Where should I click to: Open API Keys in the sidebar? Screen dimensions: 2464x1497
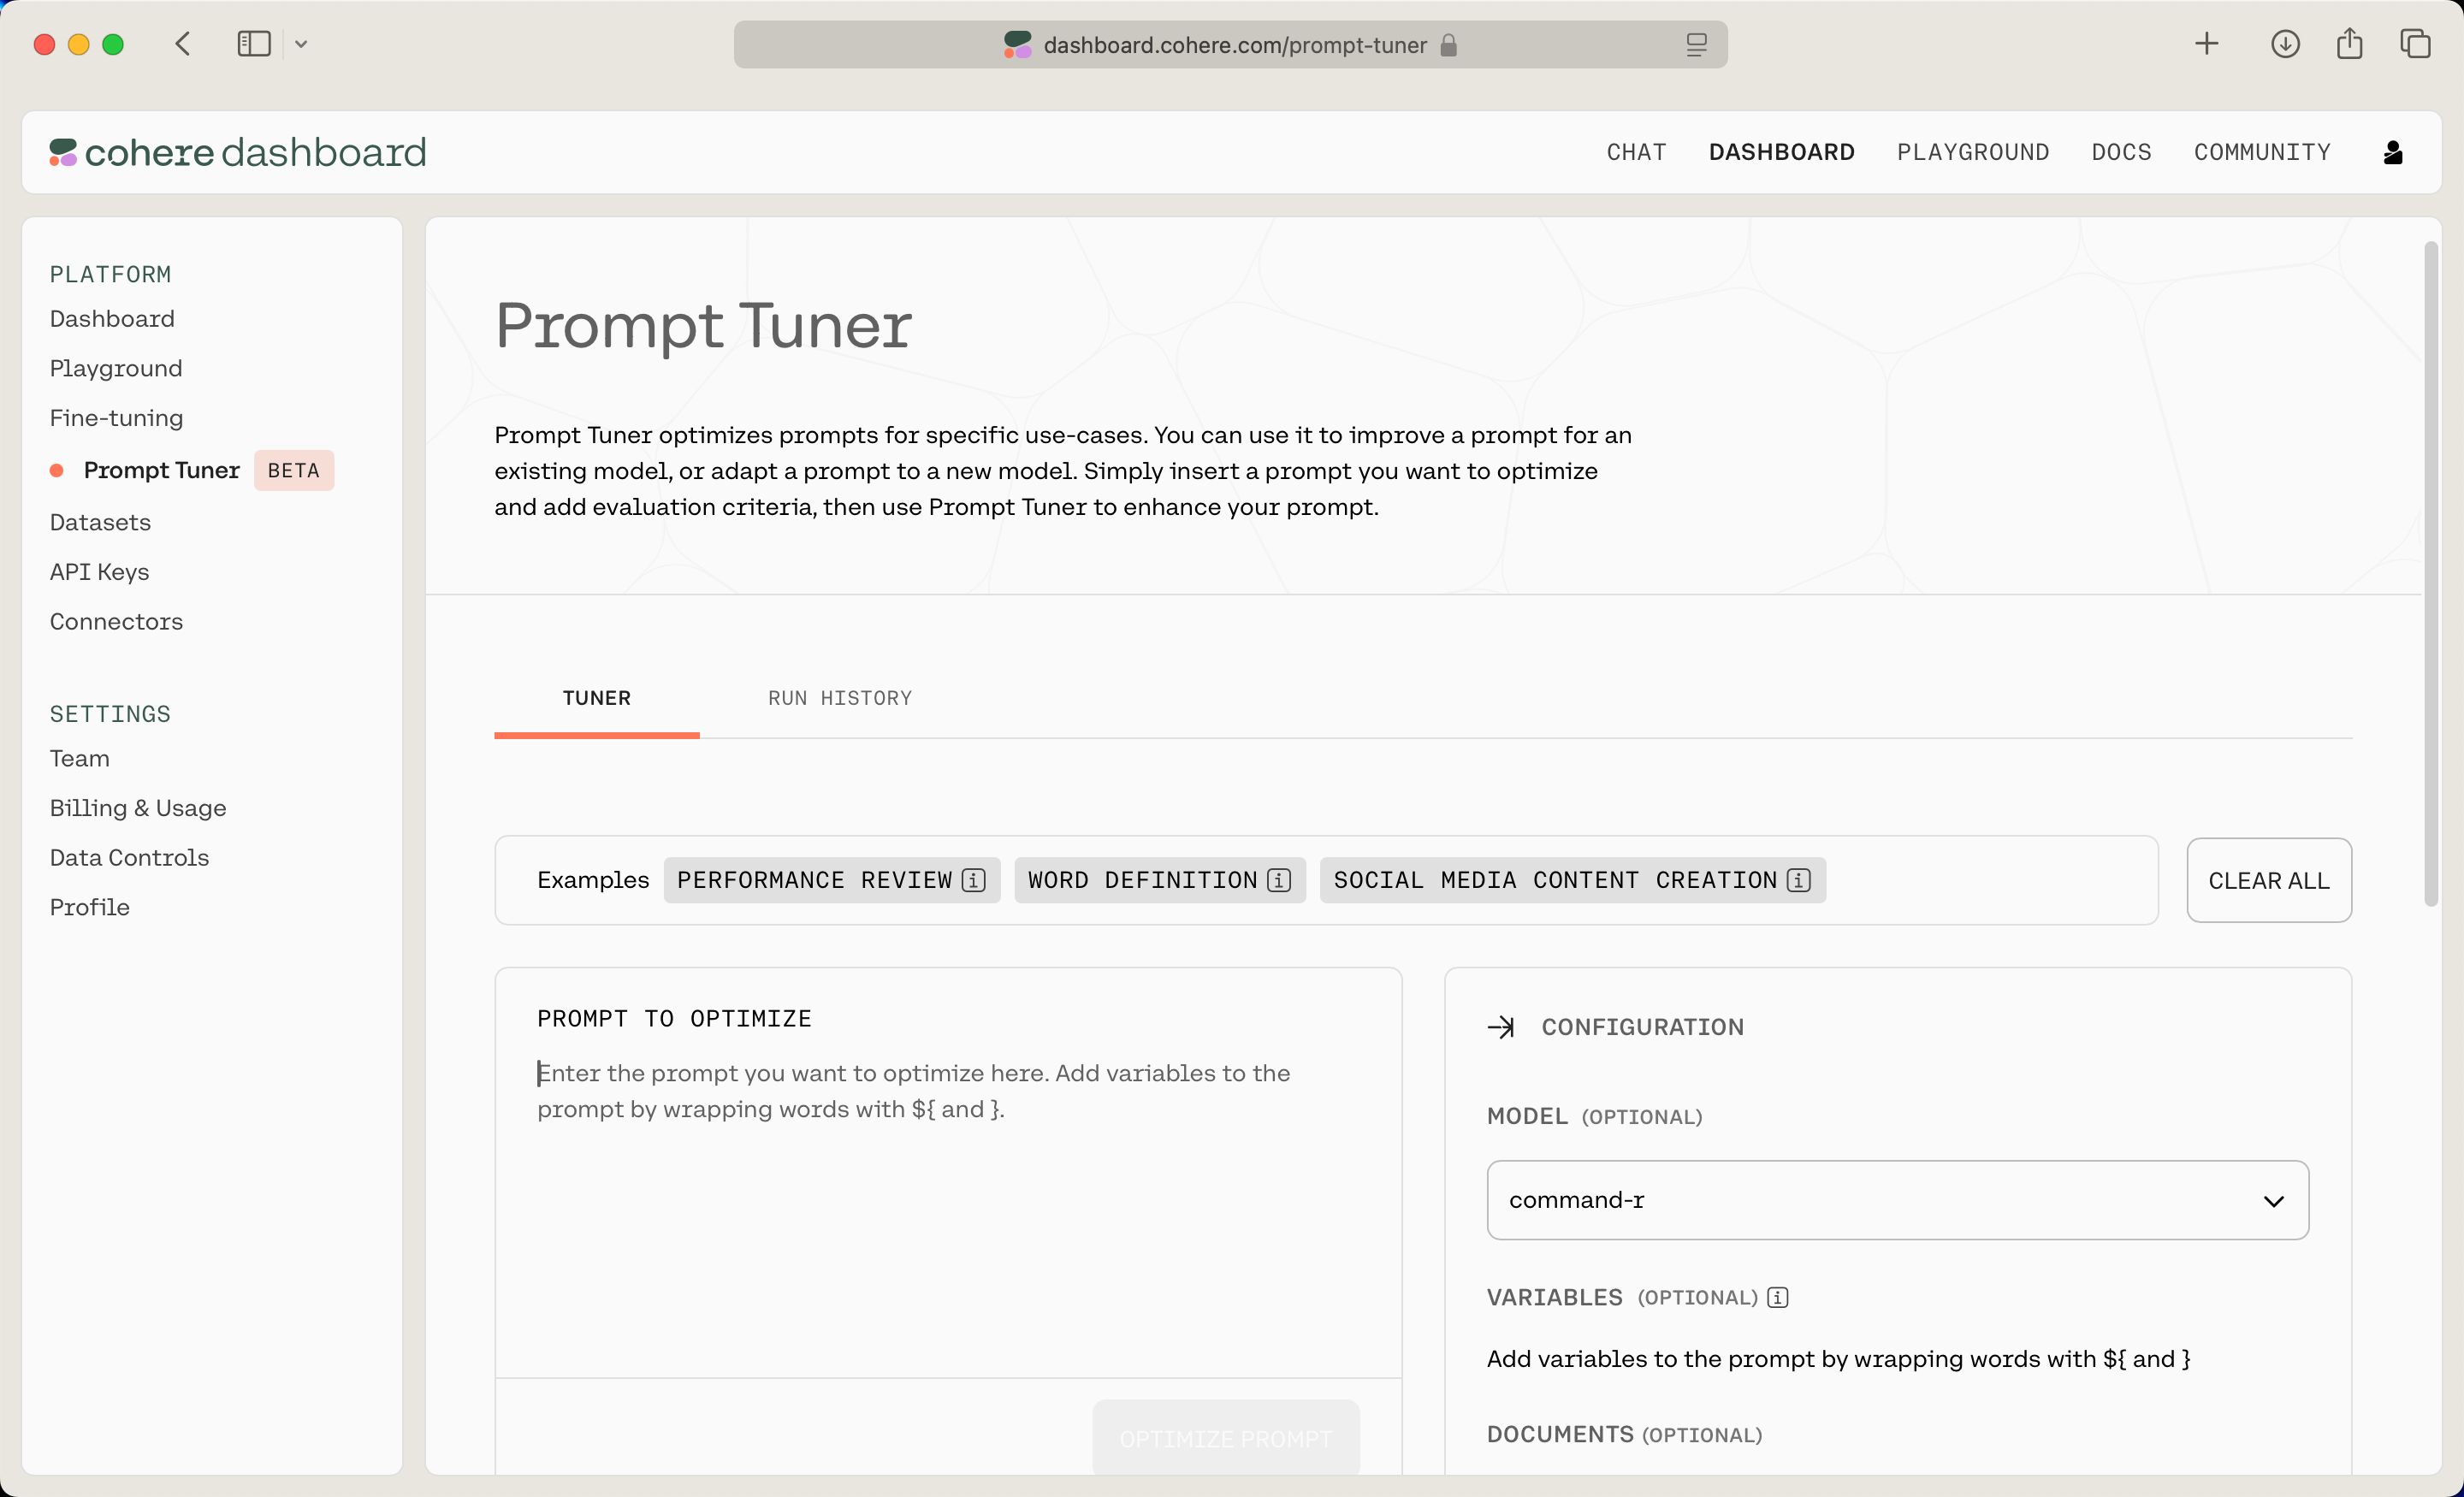point(99,572)
